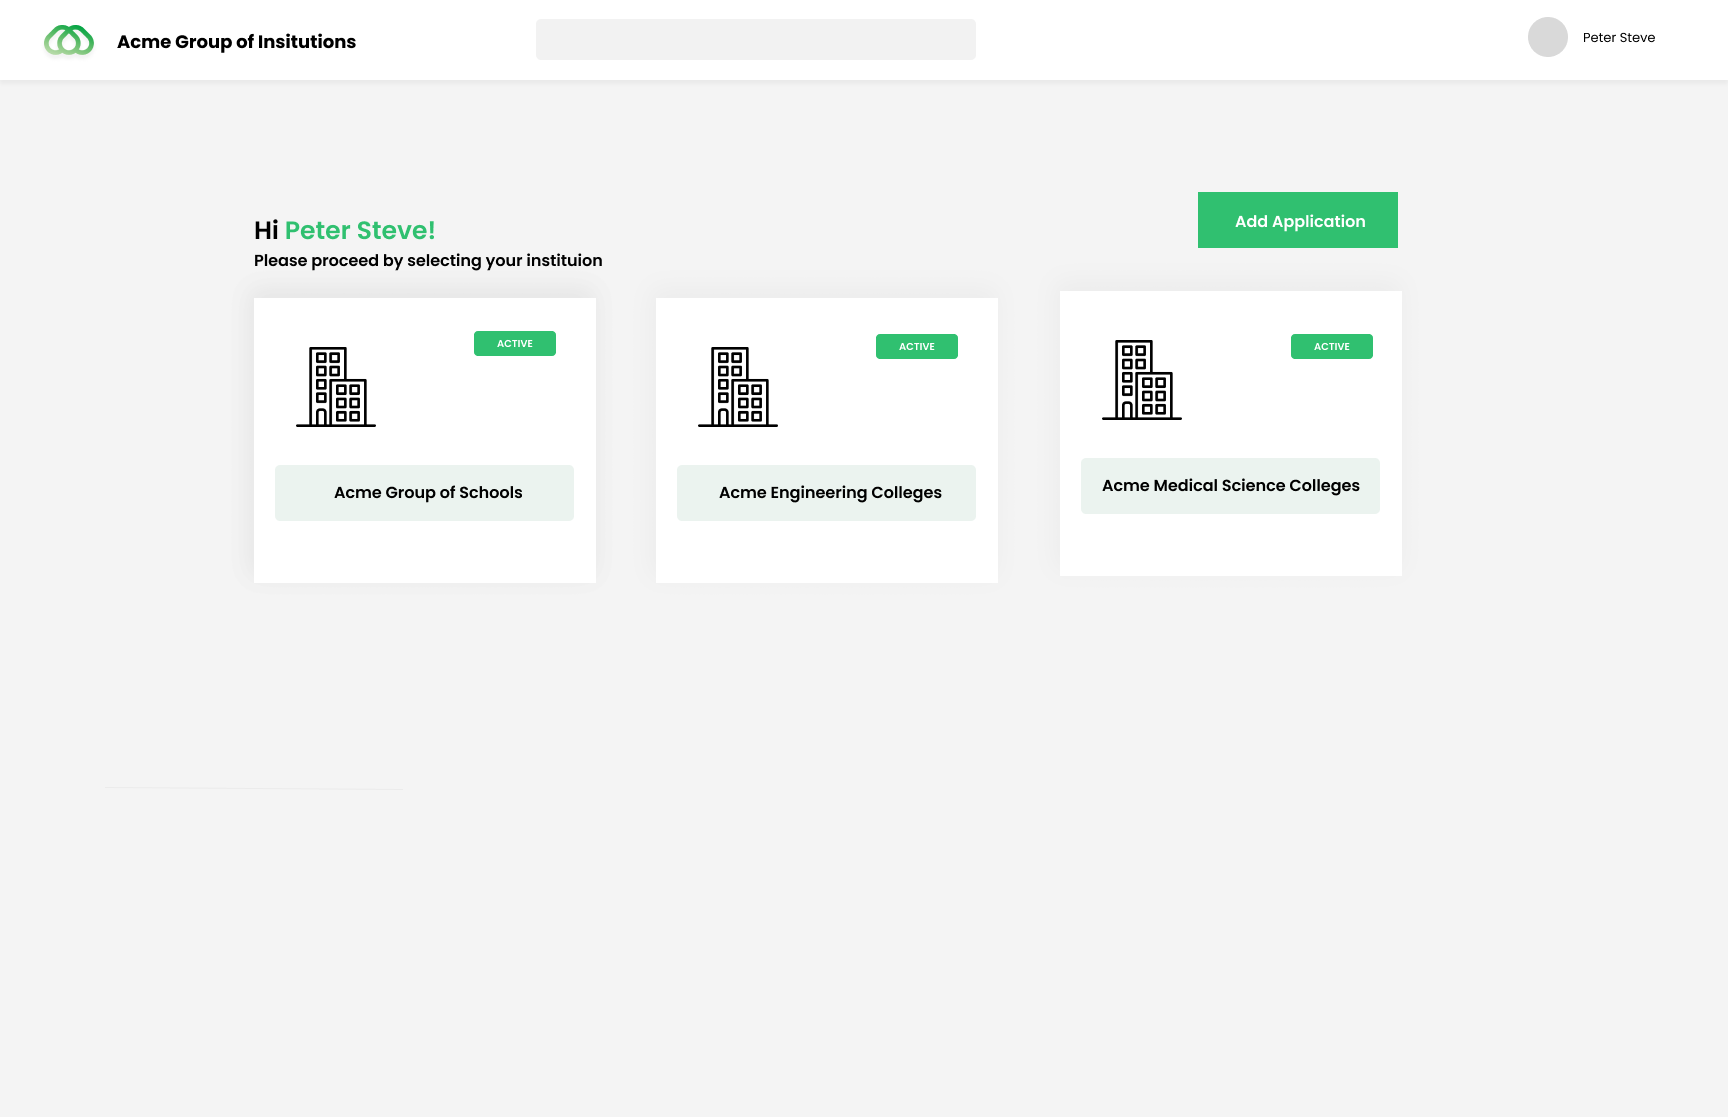Click the ACTIVE badge on Acme Group of Schools
Screen dimensions: 1728x1117
pyautogui.click(x=514, y=343)
